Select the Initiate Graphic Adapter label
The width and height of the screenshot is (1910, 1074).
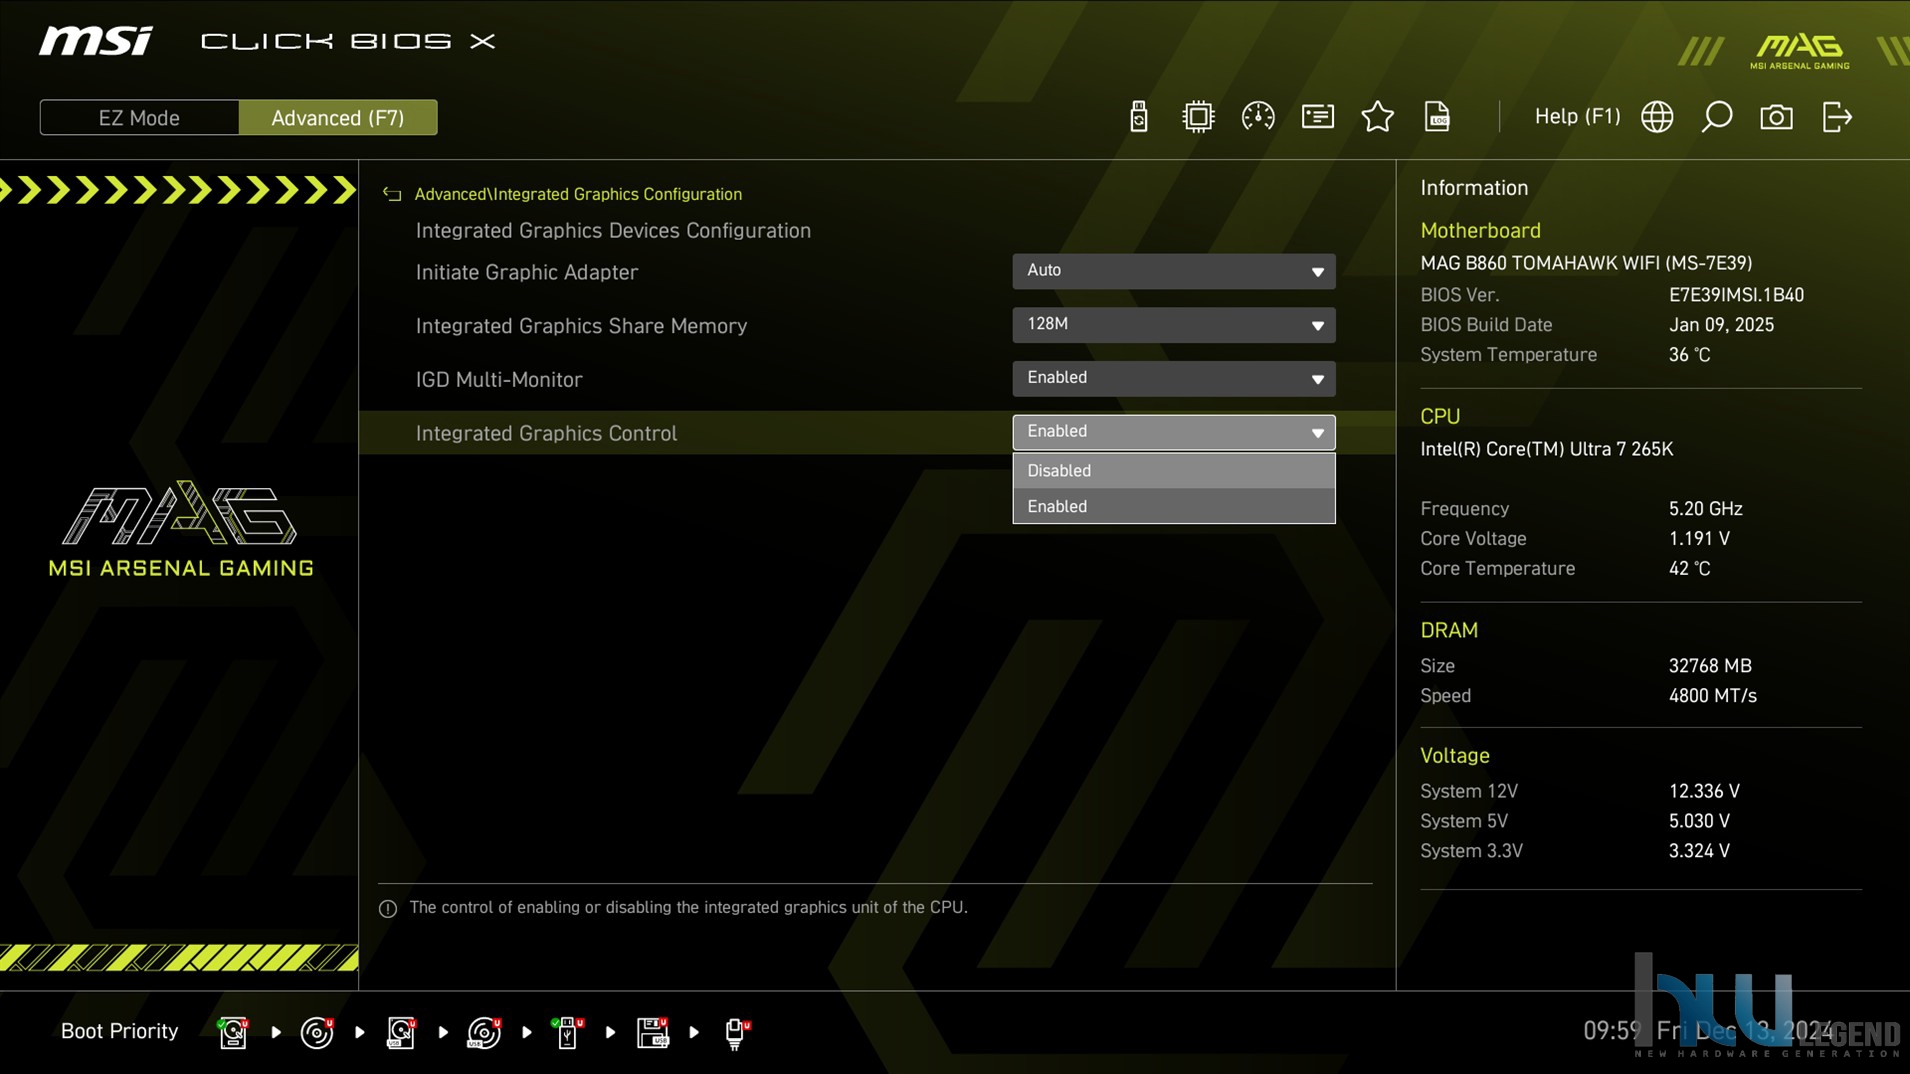coord(526,272)
